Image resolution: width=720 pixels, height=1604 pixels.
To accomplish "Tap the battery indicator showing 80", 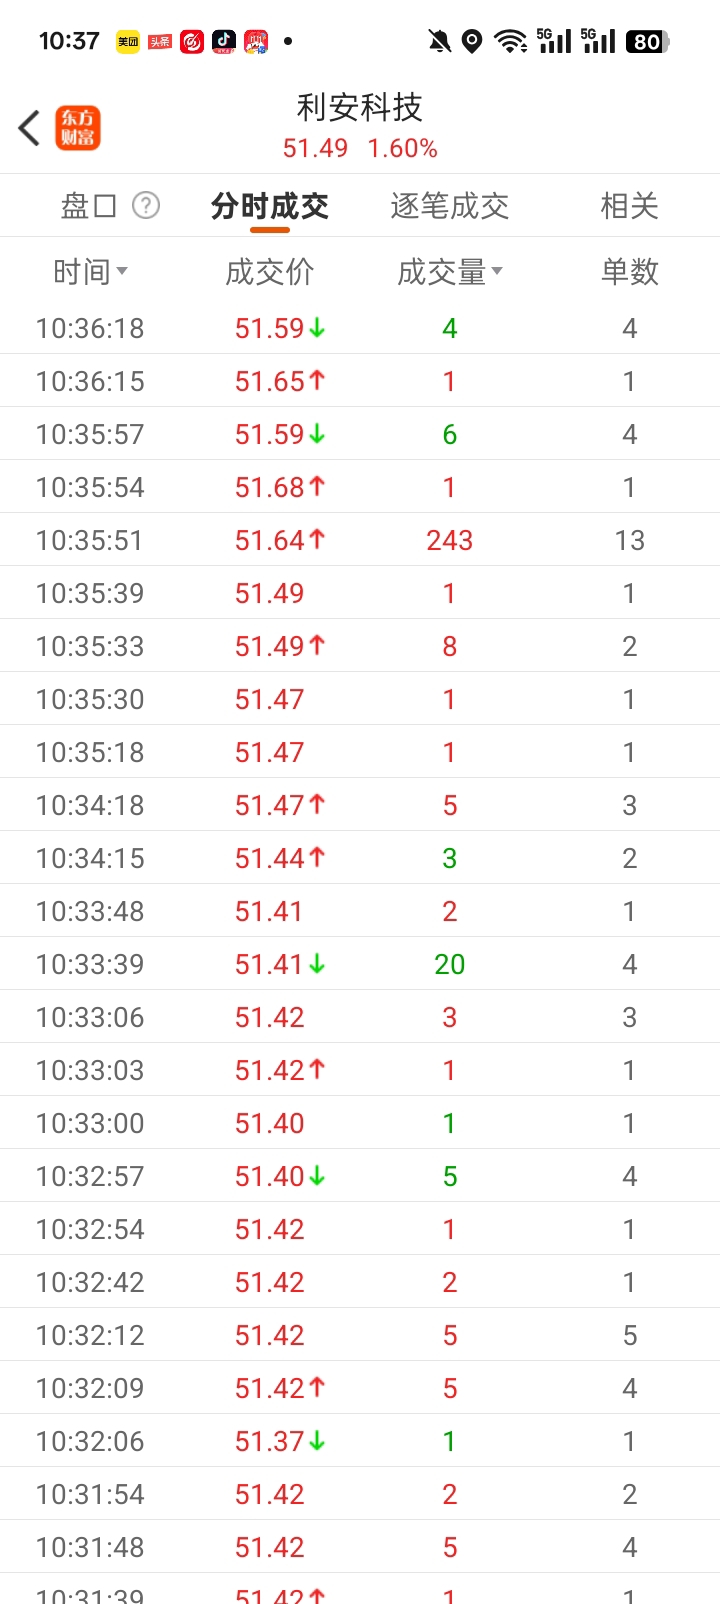I will 647,41.
